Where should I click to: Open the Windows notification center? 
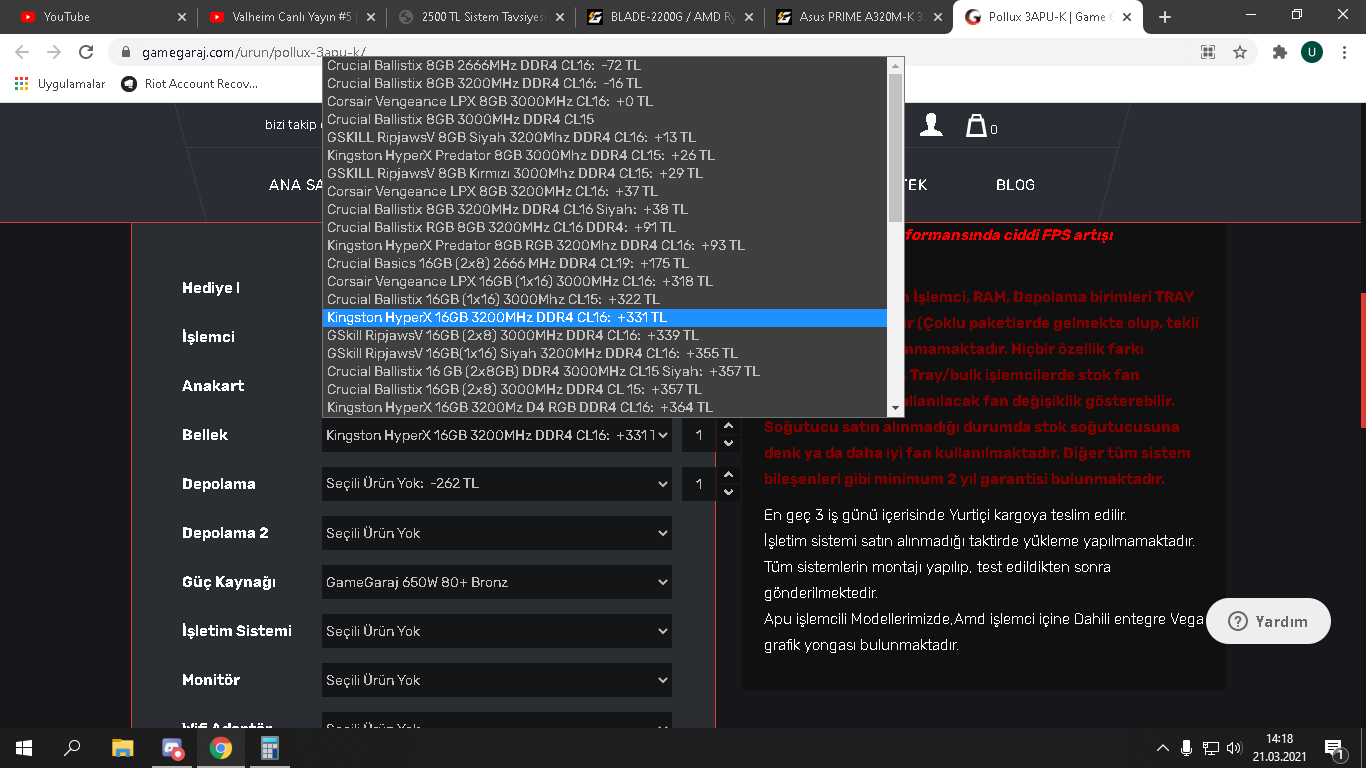click(1334, 748)
